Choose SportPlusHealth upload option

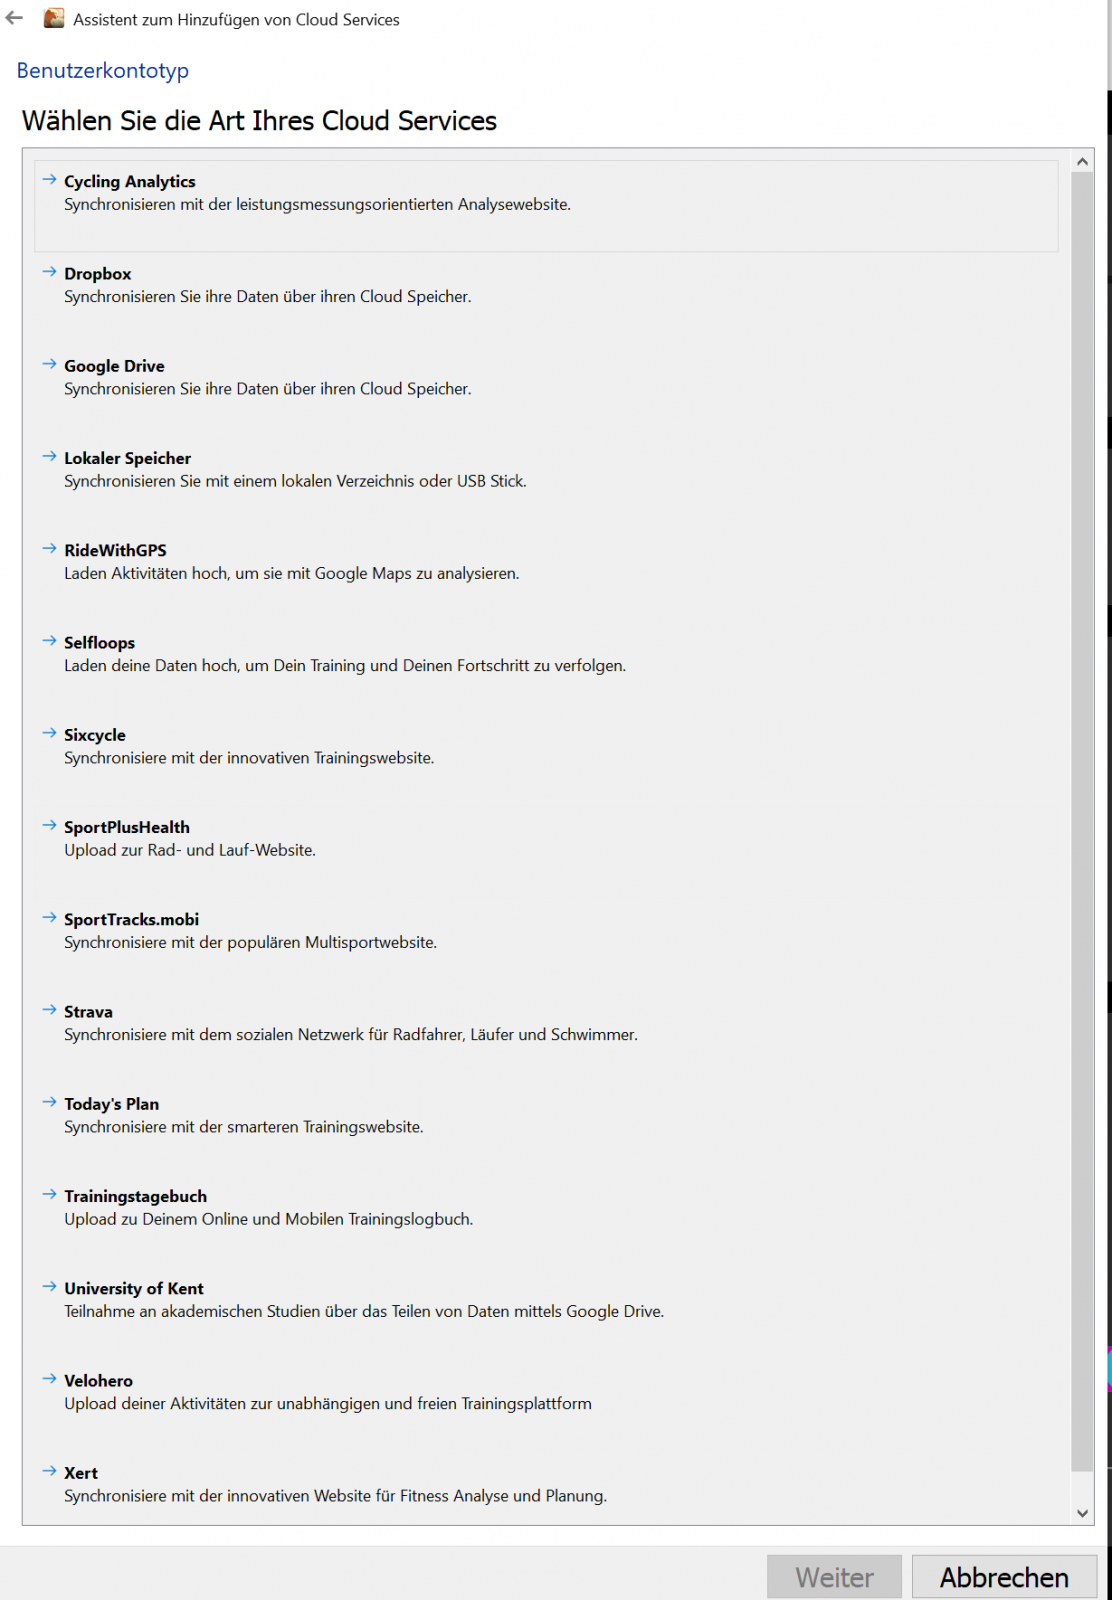[127, 828]
